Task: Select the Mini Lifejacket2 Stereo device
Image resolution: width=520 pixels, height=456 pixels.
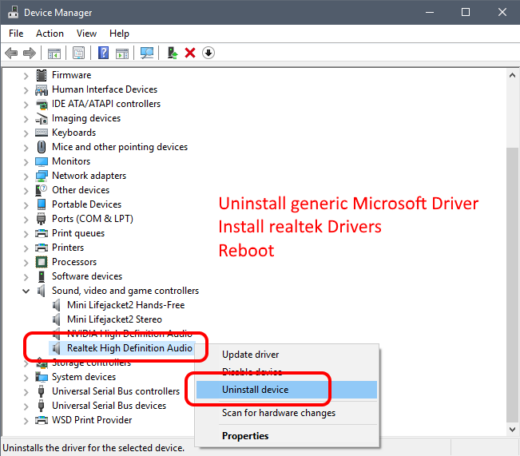Action: (114, 319)
